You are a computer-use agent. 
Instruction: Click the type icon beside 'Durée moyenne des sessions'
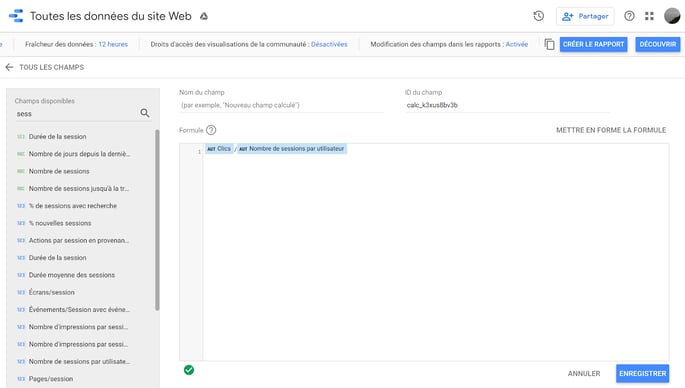pyautogui.click(x=21, y=275)
